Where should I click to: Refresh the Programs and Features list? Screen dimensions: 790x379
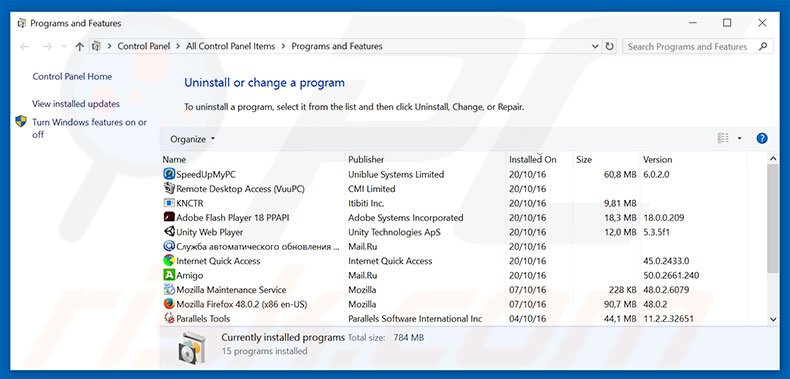coord(610,46)
